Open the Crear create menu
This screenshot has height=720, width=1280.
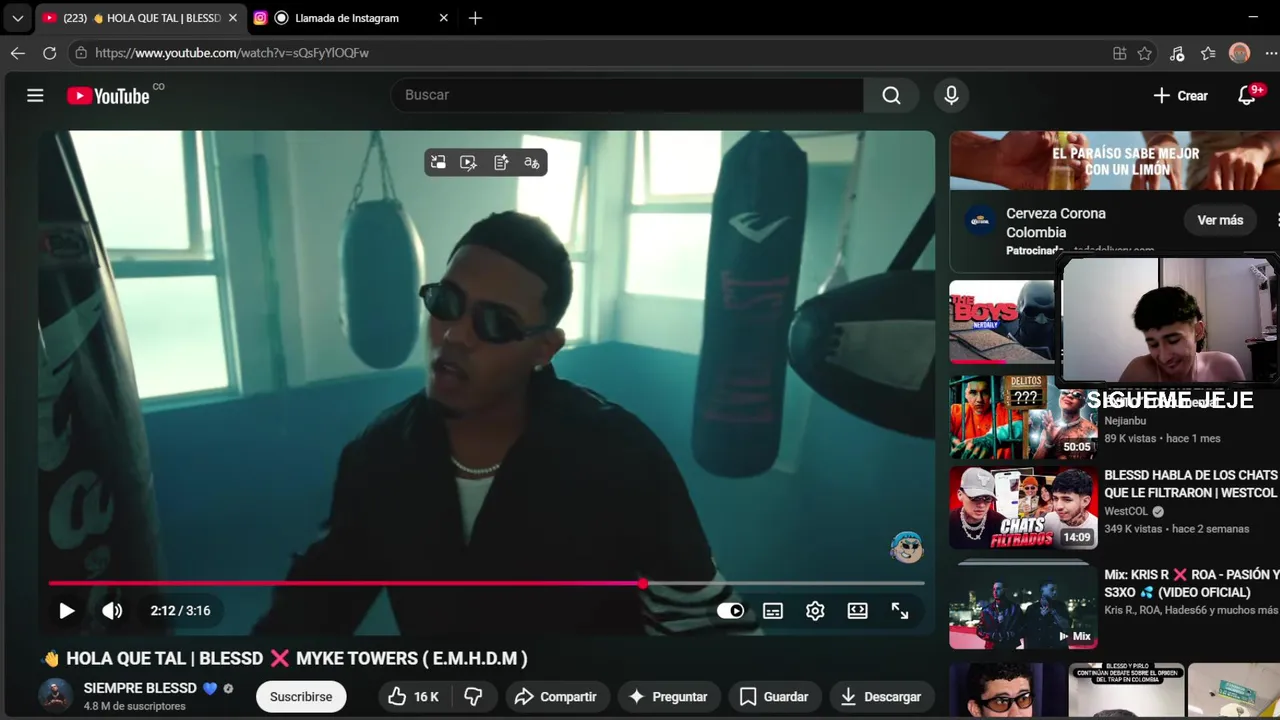click(x=1181, y=96)
